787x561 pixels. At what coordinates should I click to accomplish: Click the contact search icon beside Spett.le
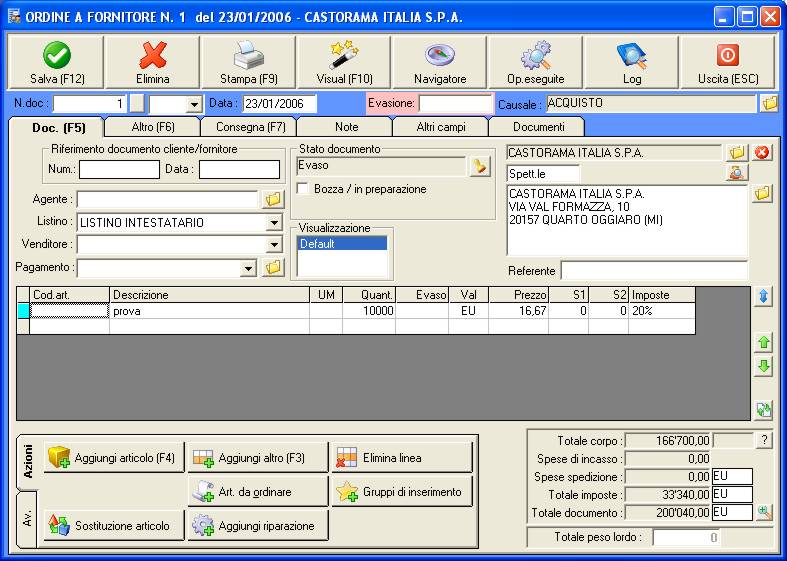(x=737, y=173)
